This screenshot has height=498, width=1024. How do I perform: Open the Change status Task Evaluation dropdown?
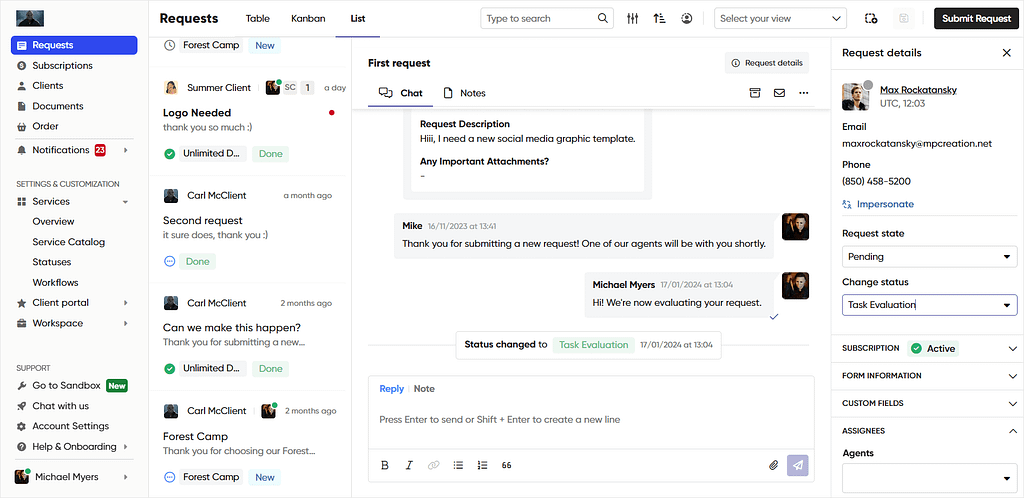pos(929,305)
